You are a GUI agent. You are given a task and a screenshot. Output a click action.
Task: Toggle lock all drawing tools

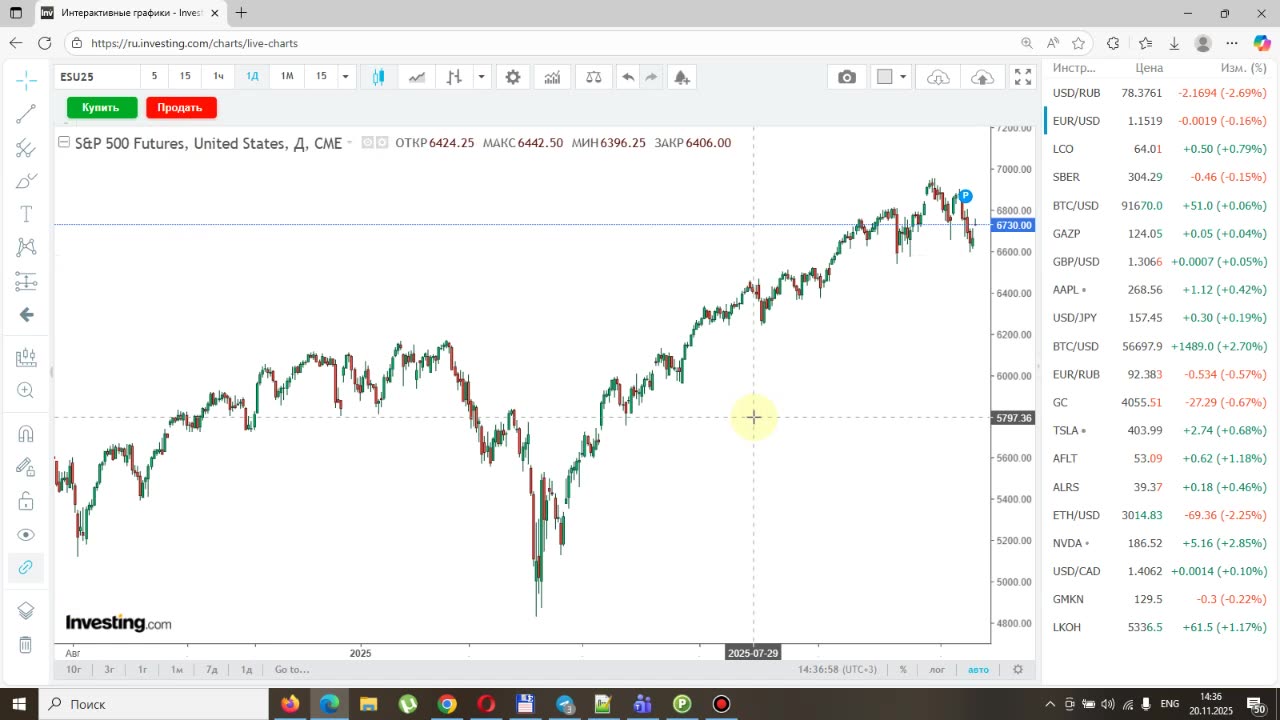click(26, 500)
